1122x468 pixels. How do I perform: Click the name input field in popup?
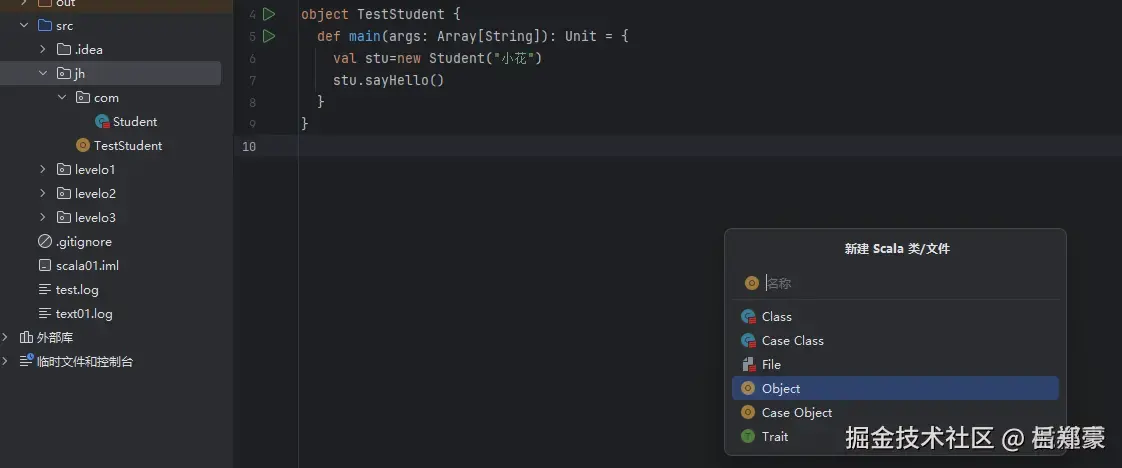click(x=900, y=283)
